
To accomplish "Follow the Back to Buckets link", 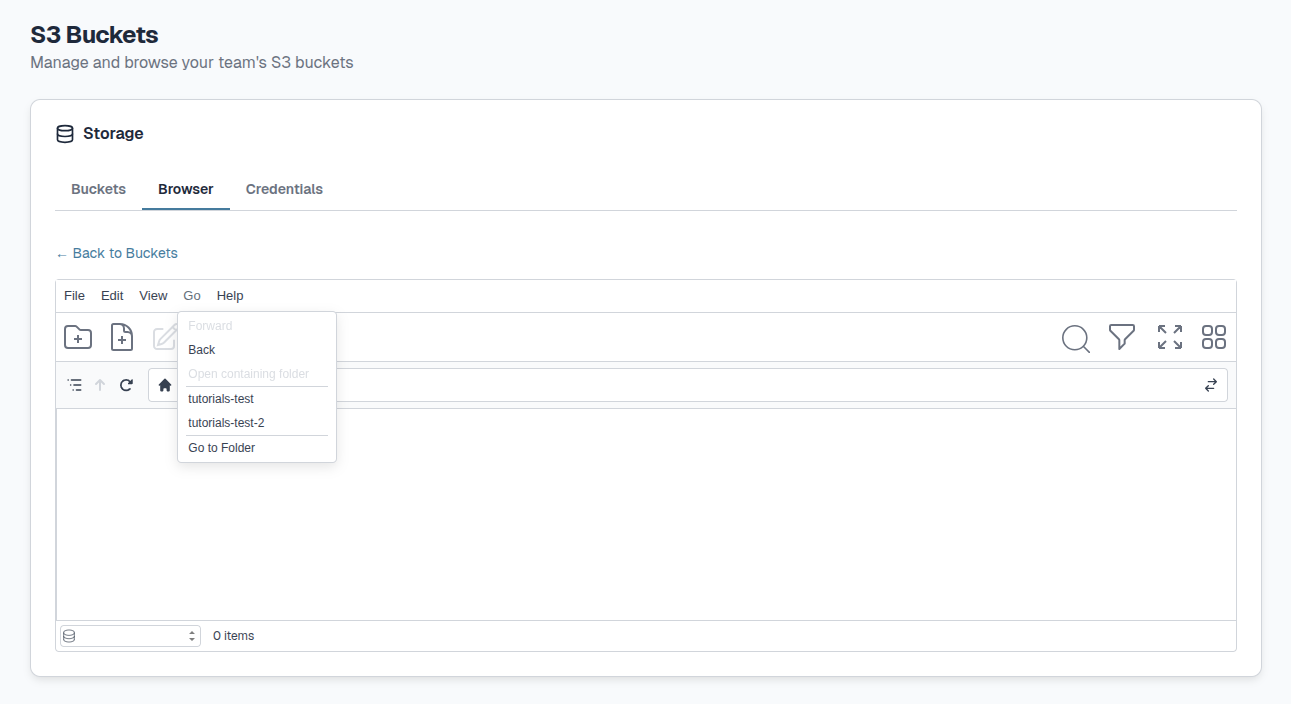I will coord(117,253).
